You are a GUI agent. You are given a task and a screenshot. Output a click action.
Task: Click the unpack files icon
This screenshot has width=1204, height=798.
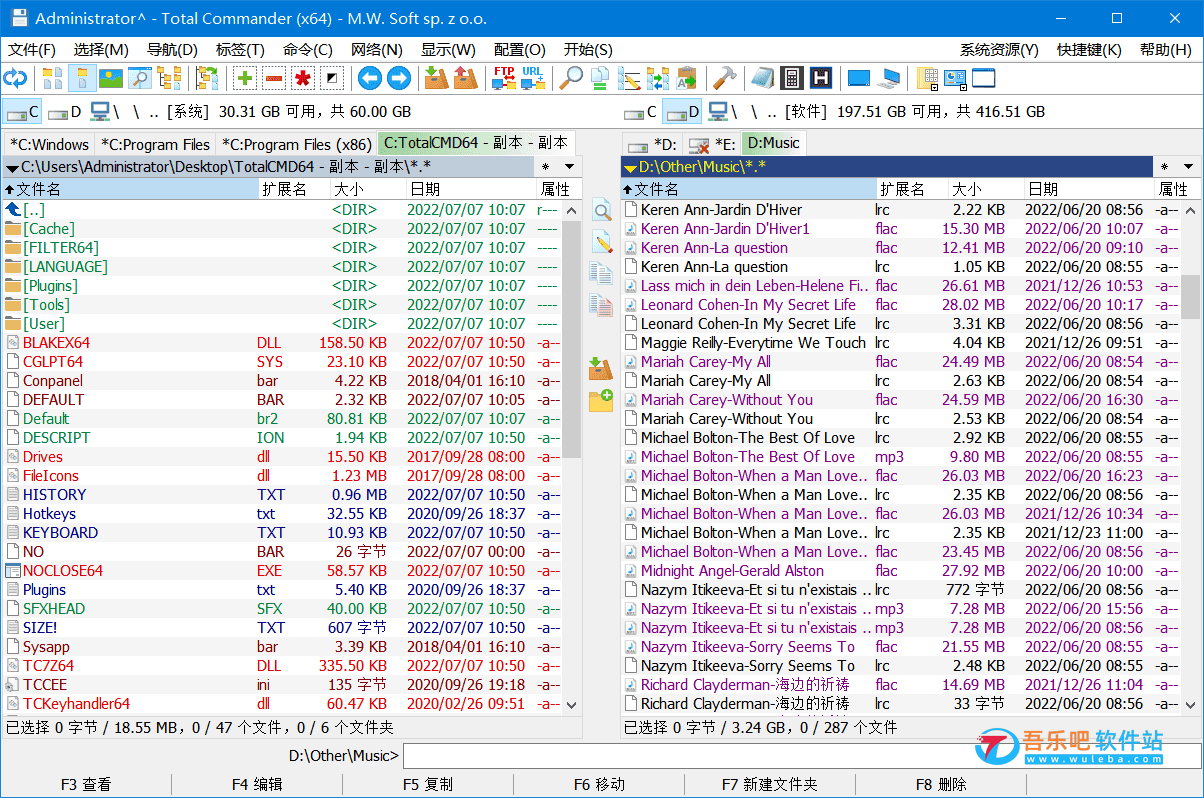tap(465, 78)
